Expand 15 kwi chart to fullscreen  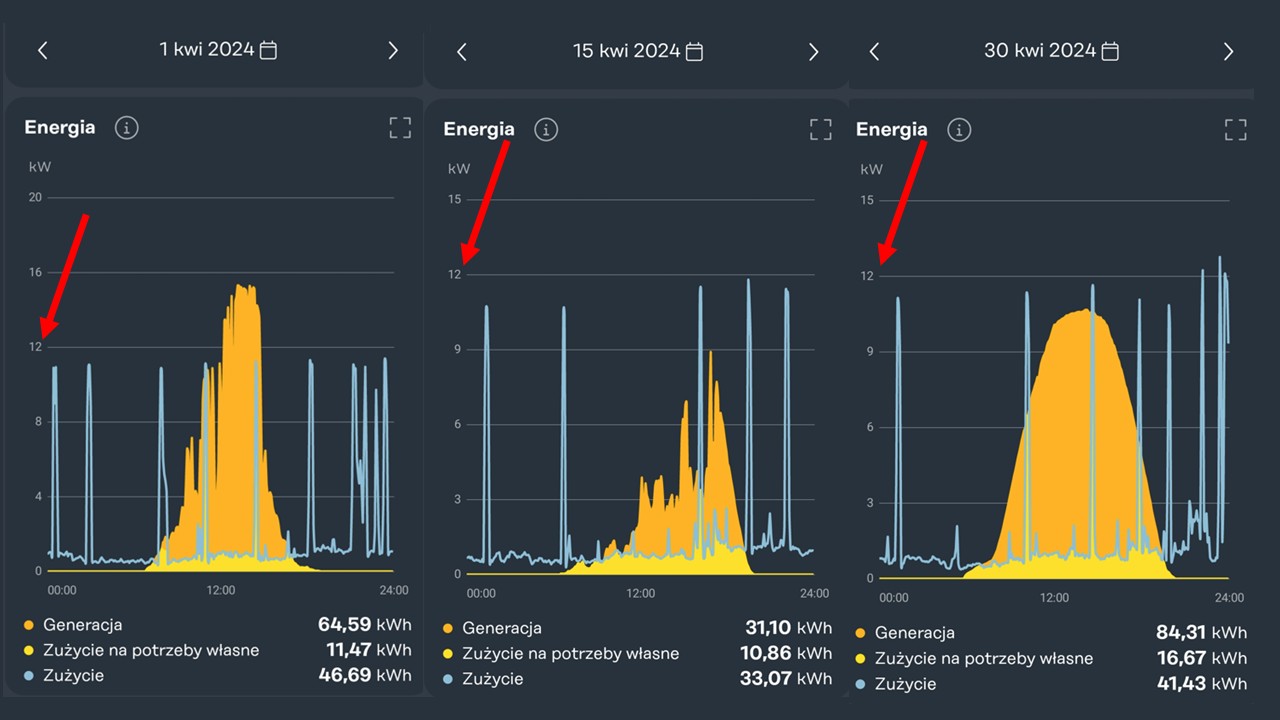point(820,129)
